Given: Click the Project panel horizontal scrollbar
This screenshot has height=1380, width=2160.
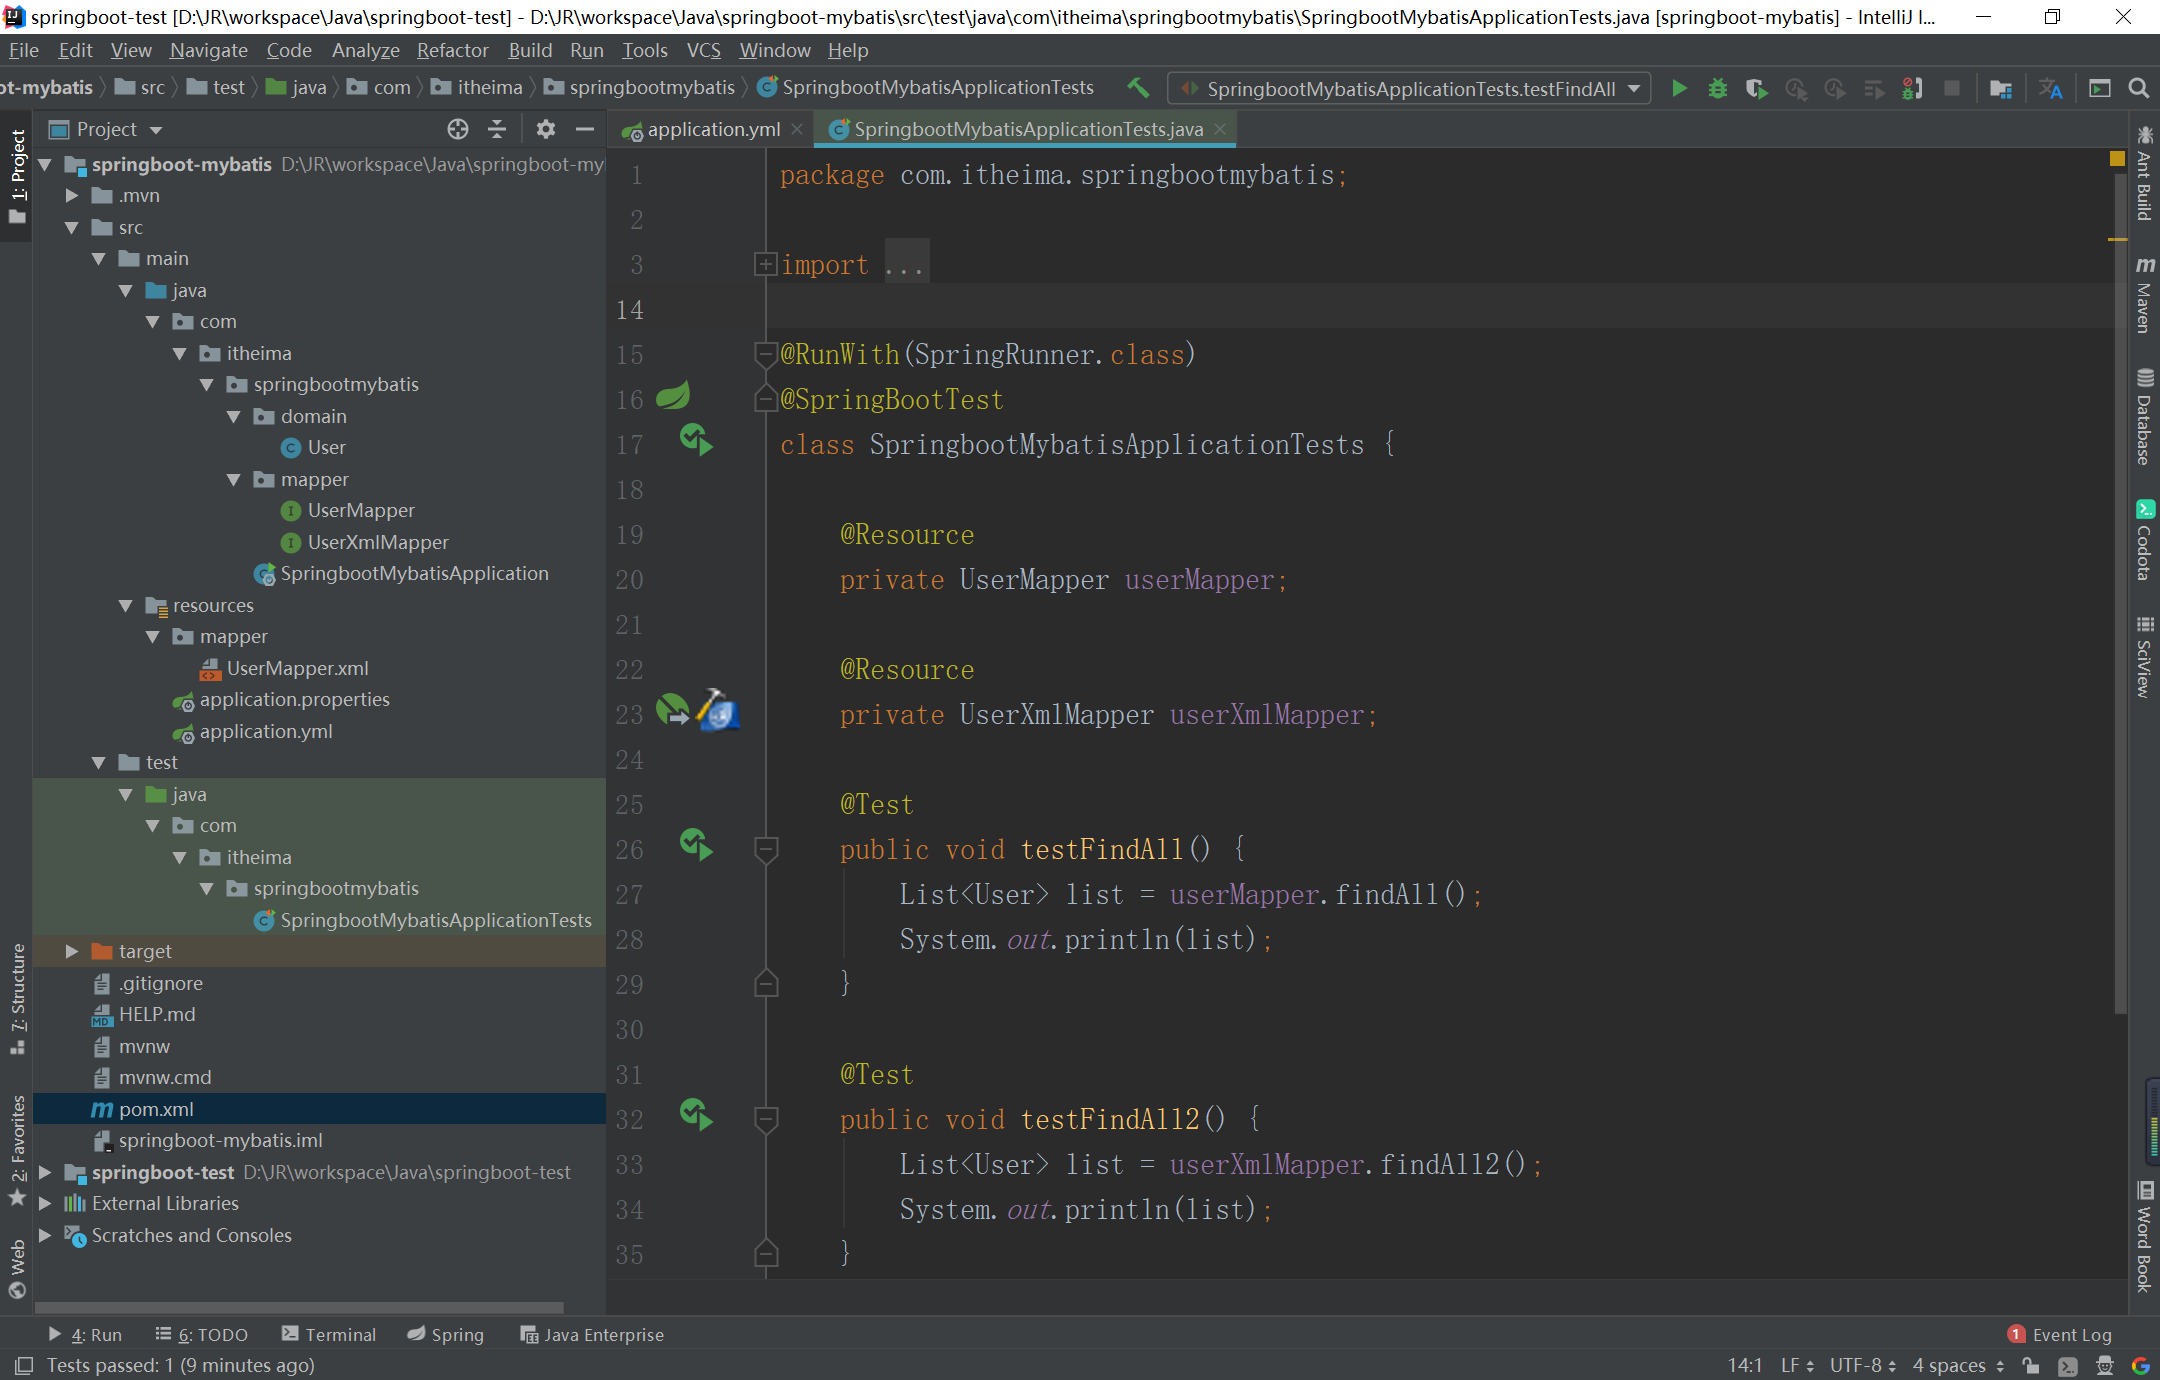Looking at the screenshot, I should pyautogui.click(x=299, y=1307).
